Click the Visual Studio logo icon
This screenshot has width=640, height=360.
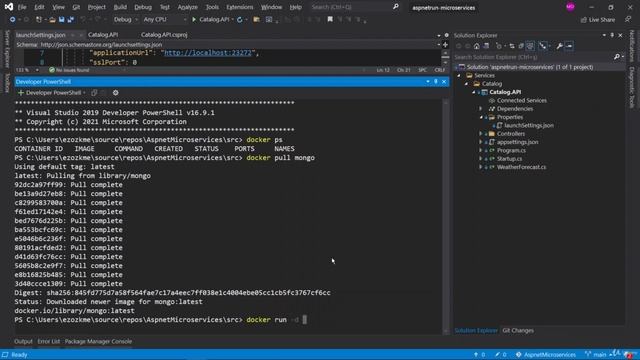pyautogui.click(x=9, y=7)
